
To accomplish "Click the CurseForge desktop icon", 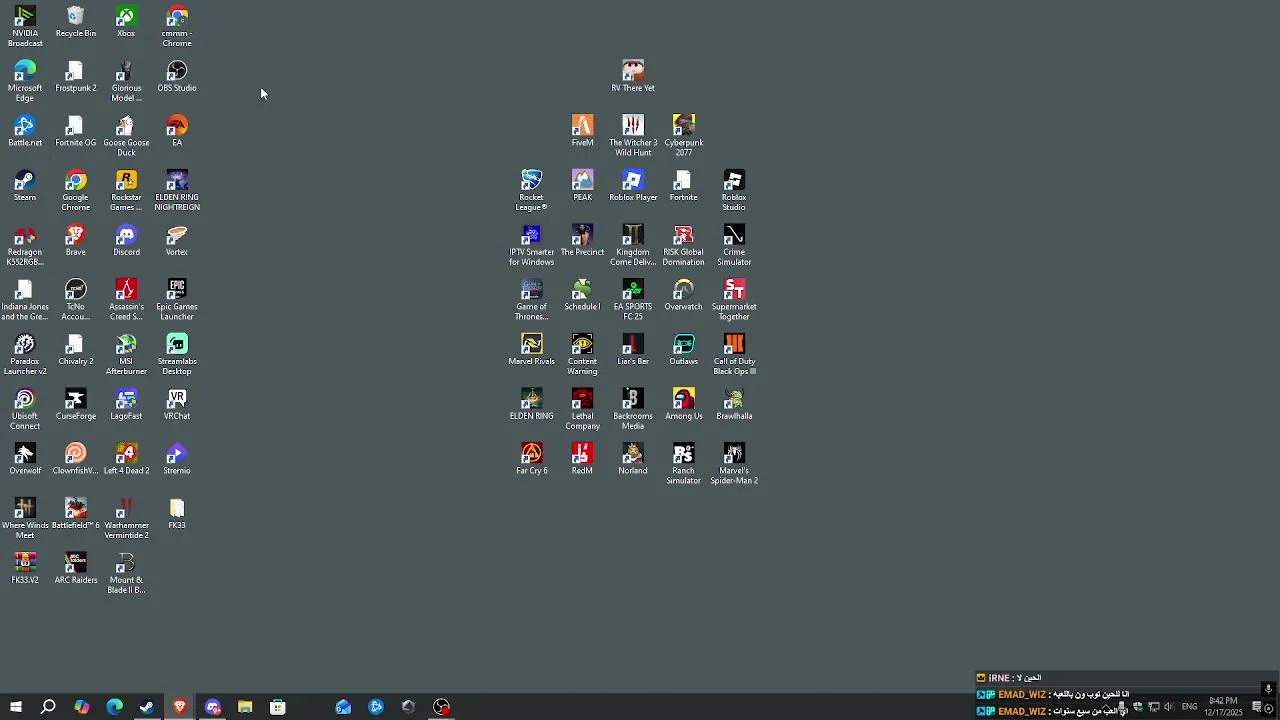I will [x=76, y=405].
